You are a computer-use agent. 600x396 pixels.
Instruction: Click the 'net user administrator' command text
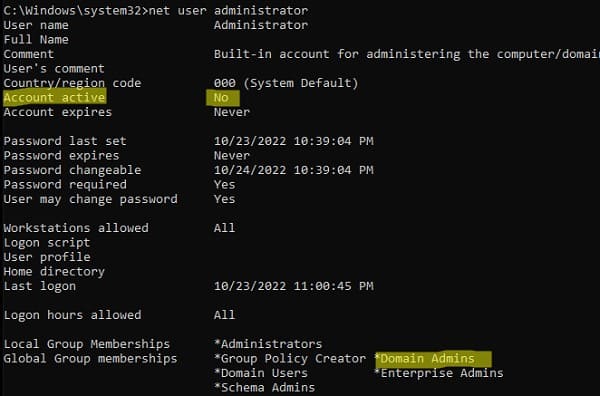pyautogui.click(x=228, y=10)
